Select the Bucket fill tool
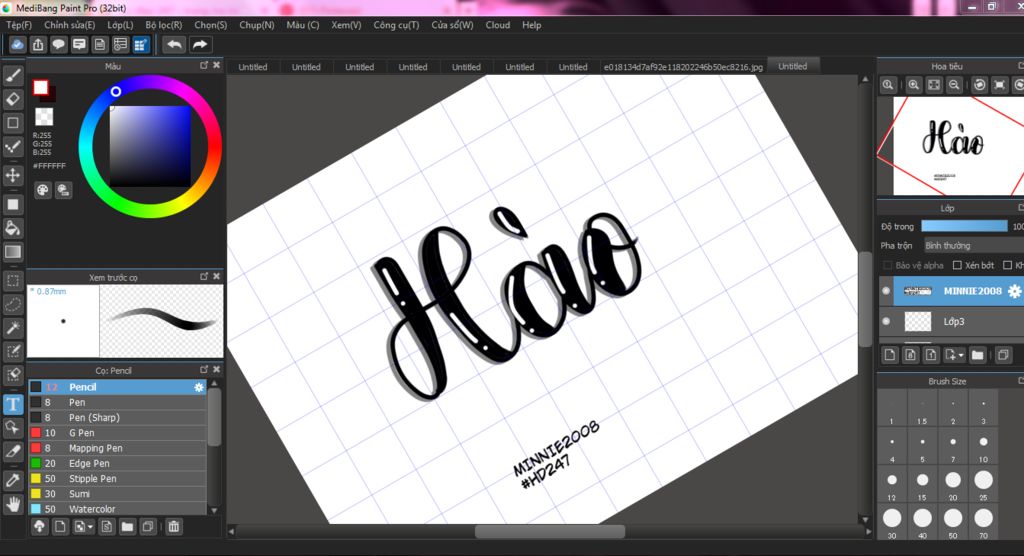The height and width of the screenshot is (556, 1024). point(13,228)
